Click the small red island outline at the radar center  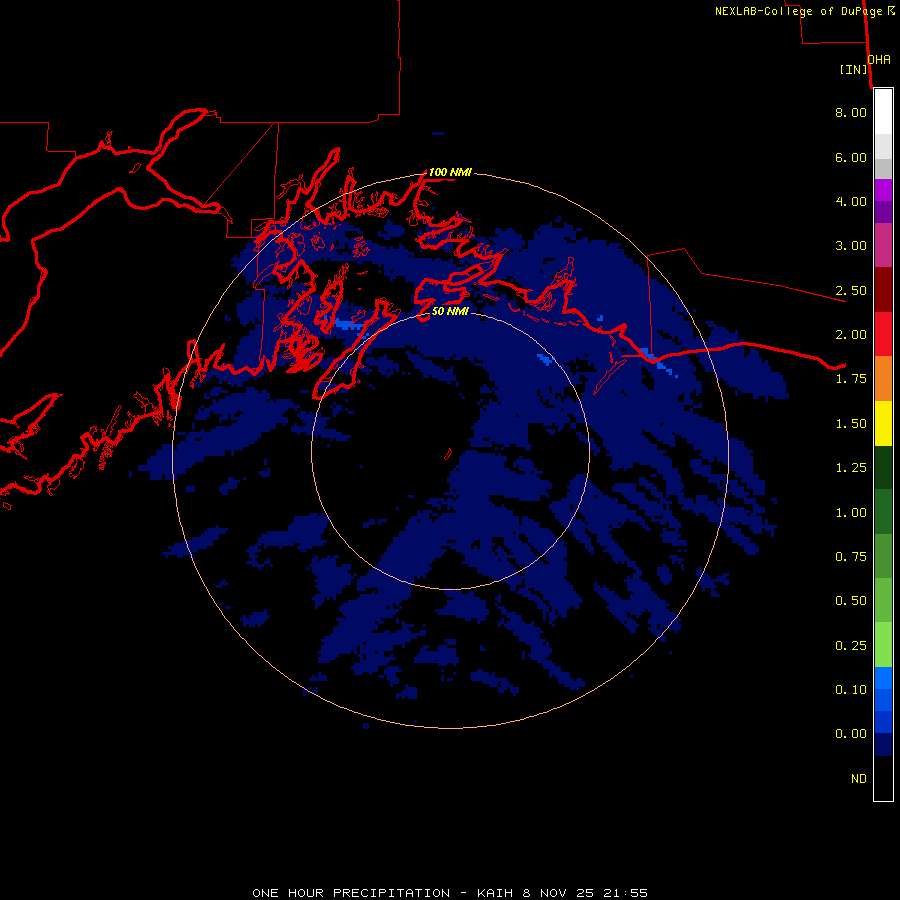(448, 454)
